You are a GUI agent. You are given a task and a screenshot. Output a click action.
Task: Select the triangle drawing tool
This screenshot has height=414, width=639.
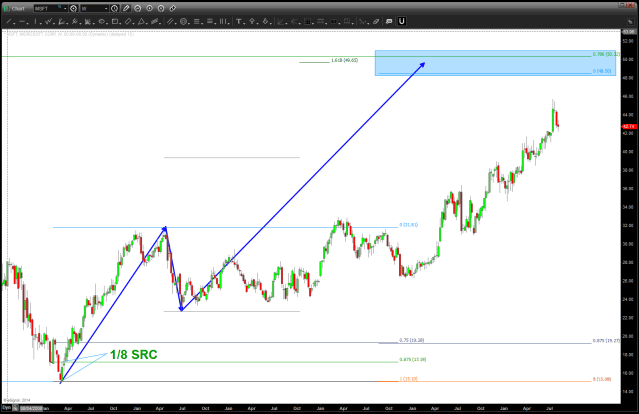point(141,21)
